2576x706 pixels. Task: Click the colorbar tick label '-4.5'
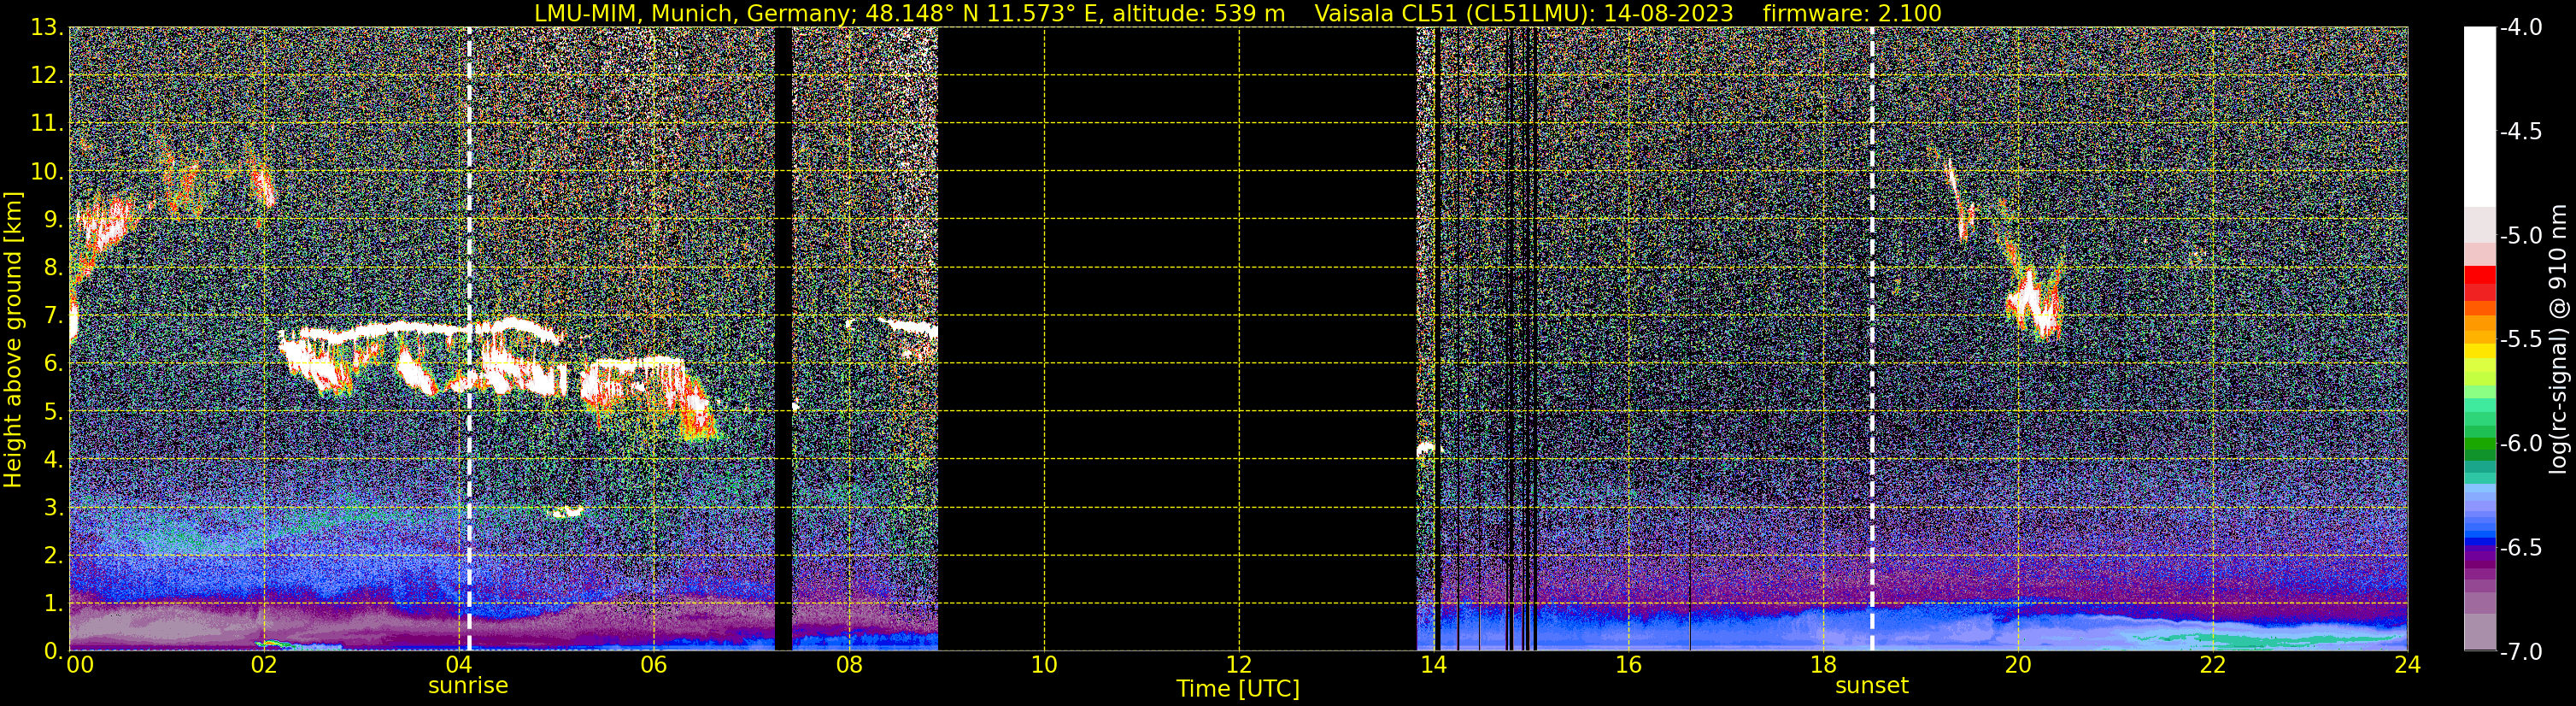click(2520, 131)
